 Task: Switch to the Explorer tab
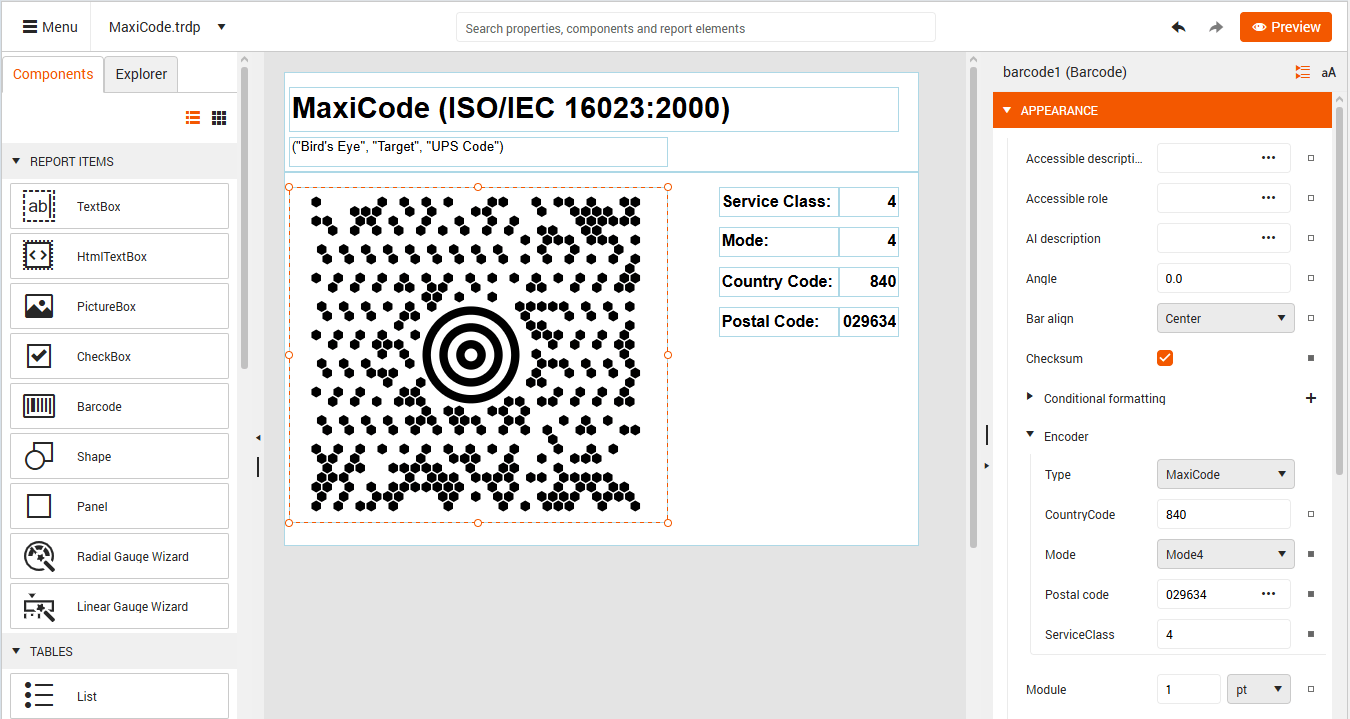click(x=141, y=75)
